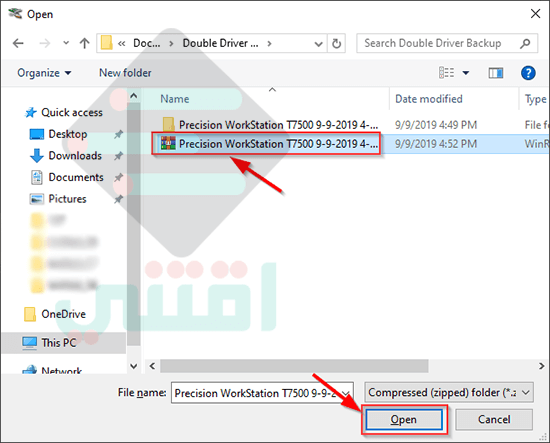This screenshot has width=550, height=443.
Task: Click the pin icon beside Pictures
Action: pos(119,199)
